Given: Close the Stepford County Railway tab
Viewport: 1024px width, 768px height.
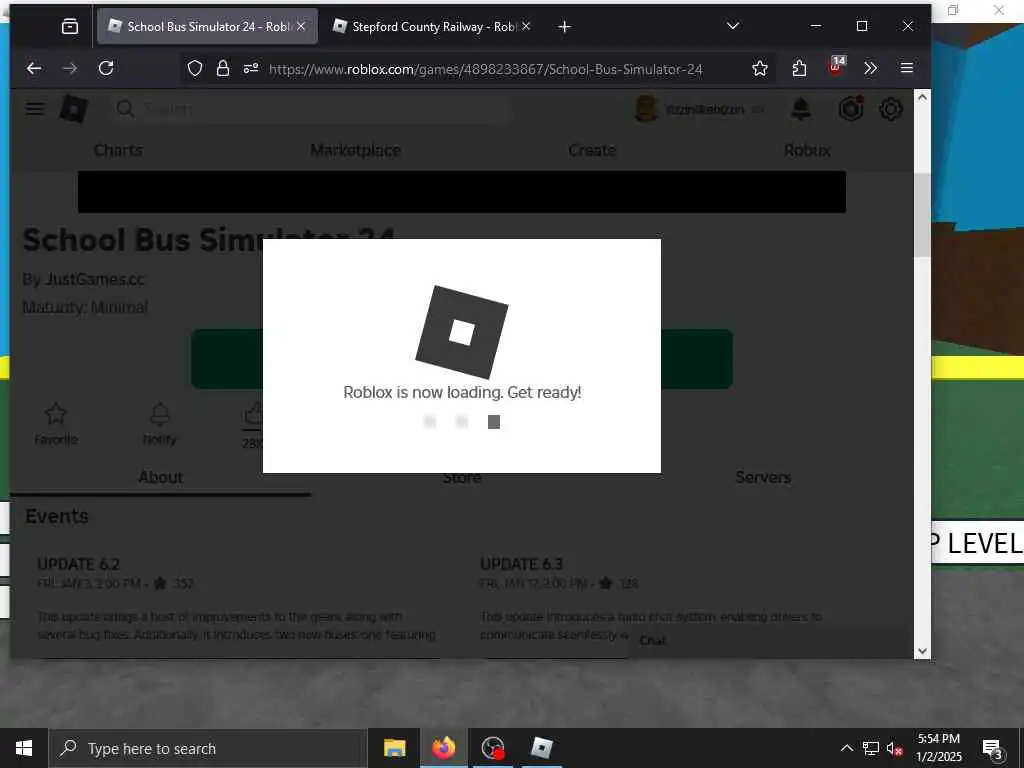Looking at the screenshot, I should [x=526, y=26].
